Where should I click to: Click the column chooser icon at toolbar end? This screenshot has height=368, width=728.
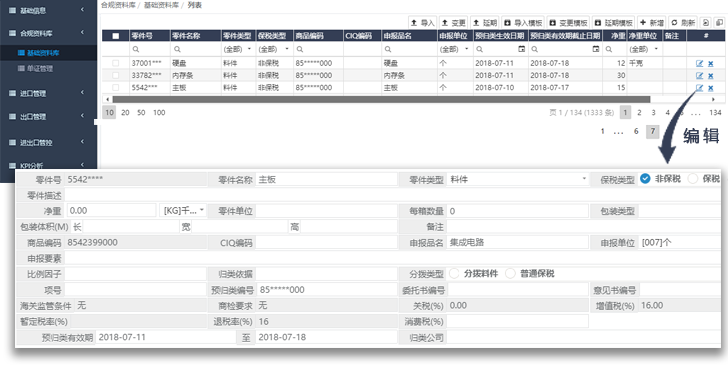coord(719,22)
